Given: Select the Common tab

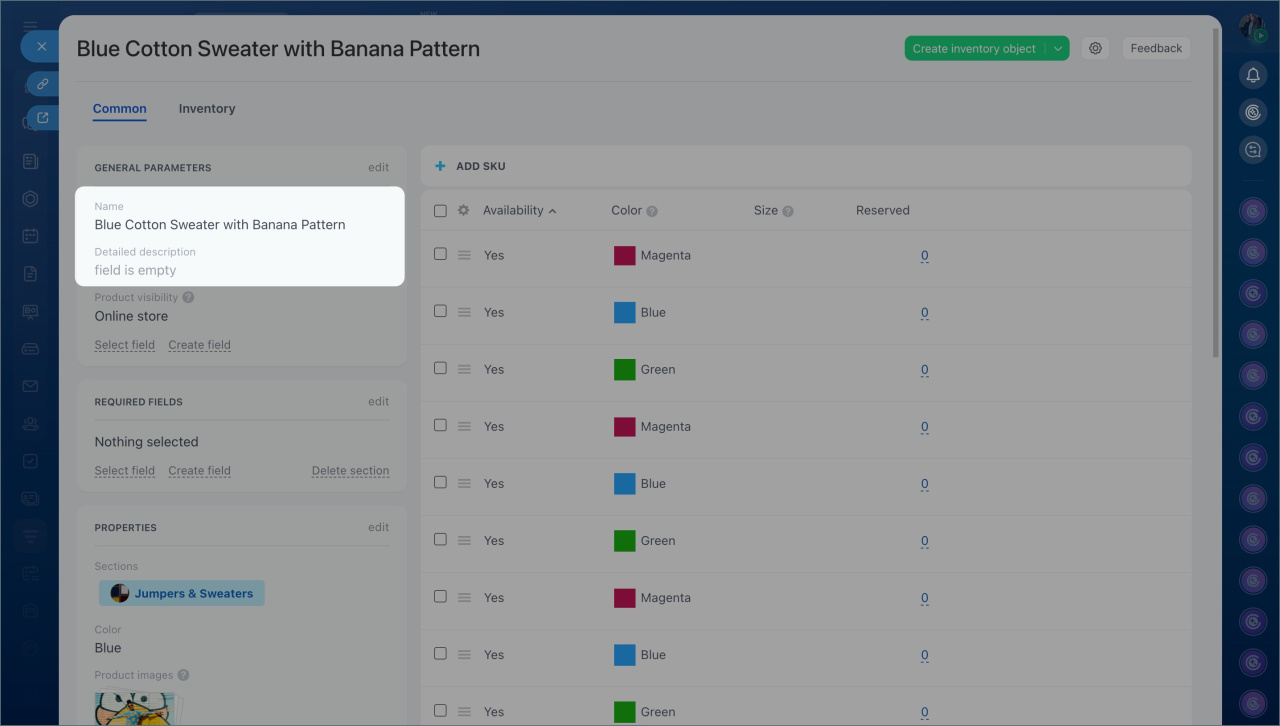Looking at the screenshot, I should [x=120, y=109].
